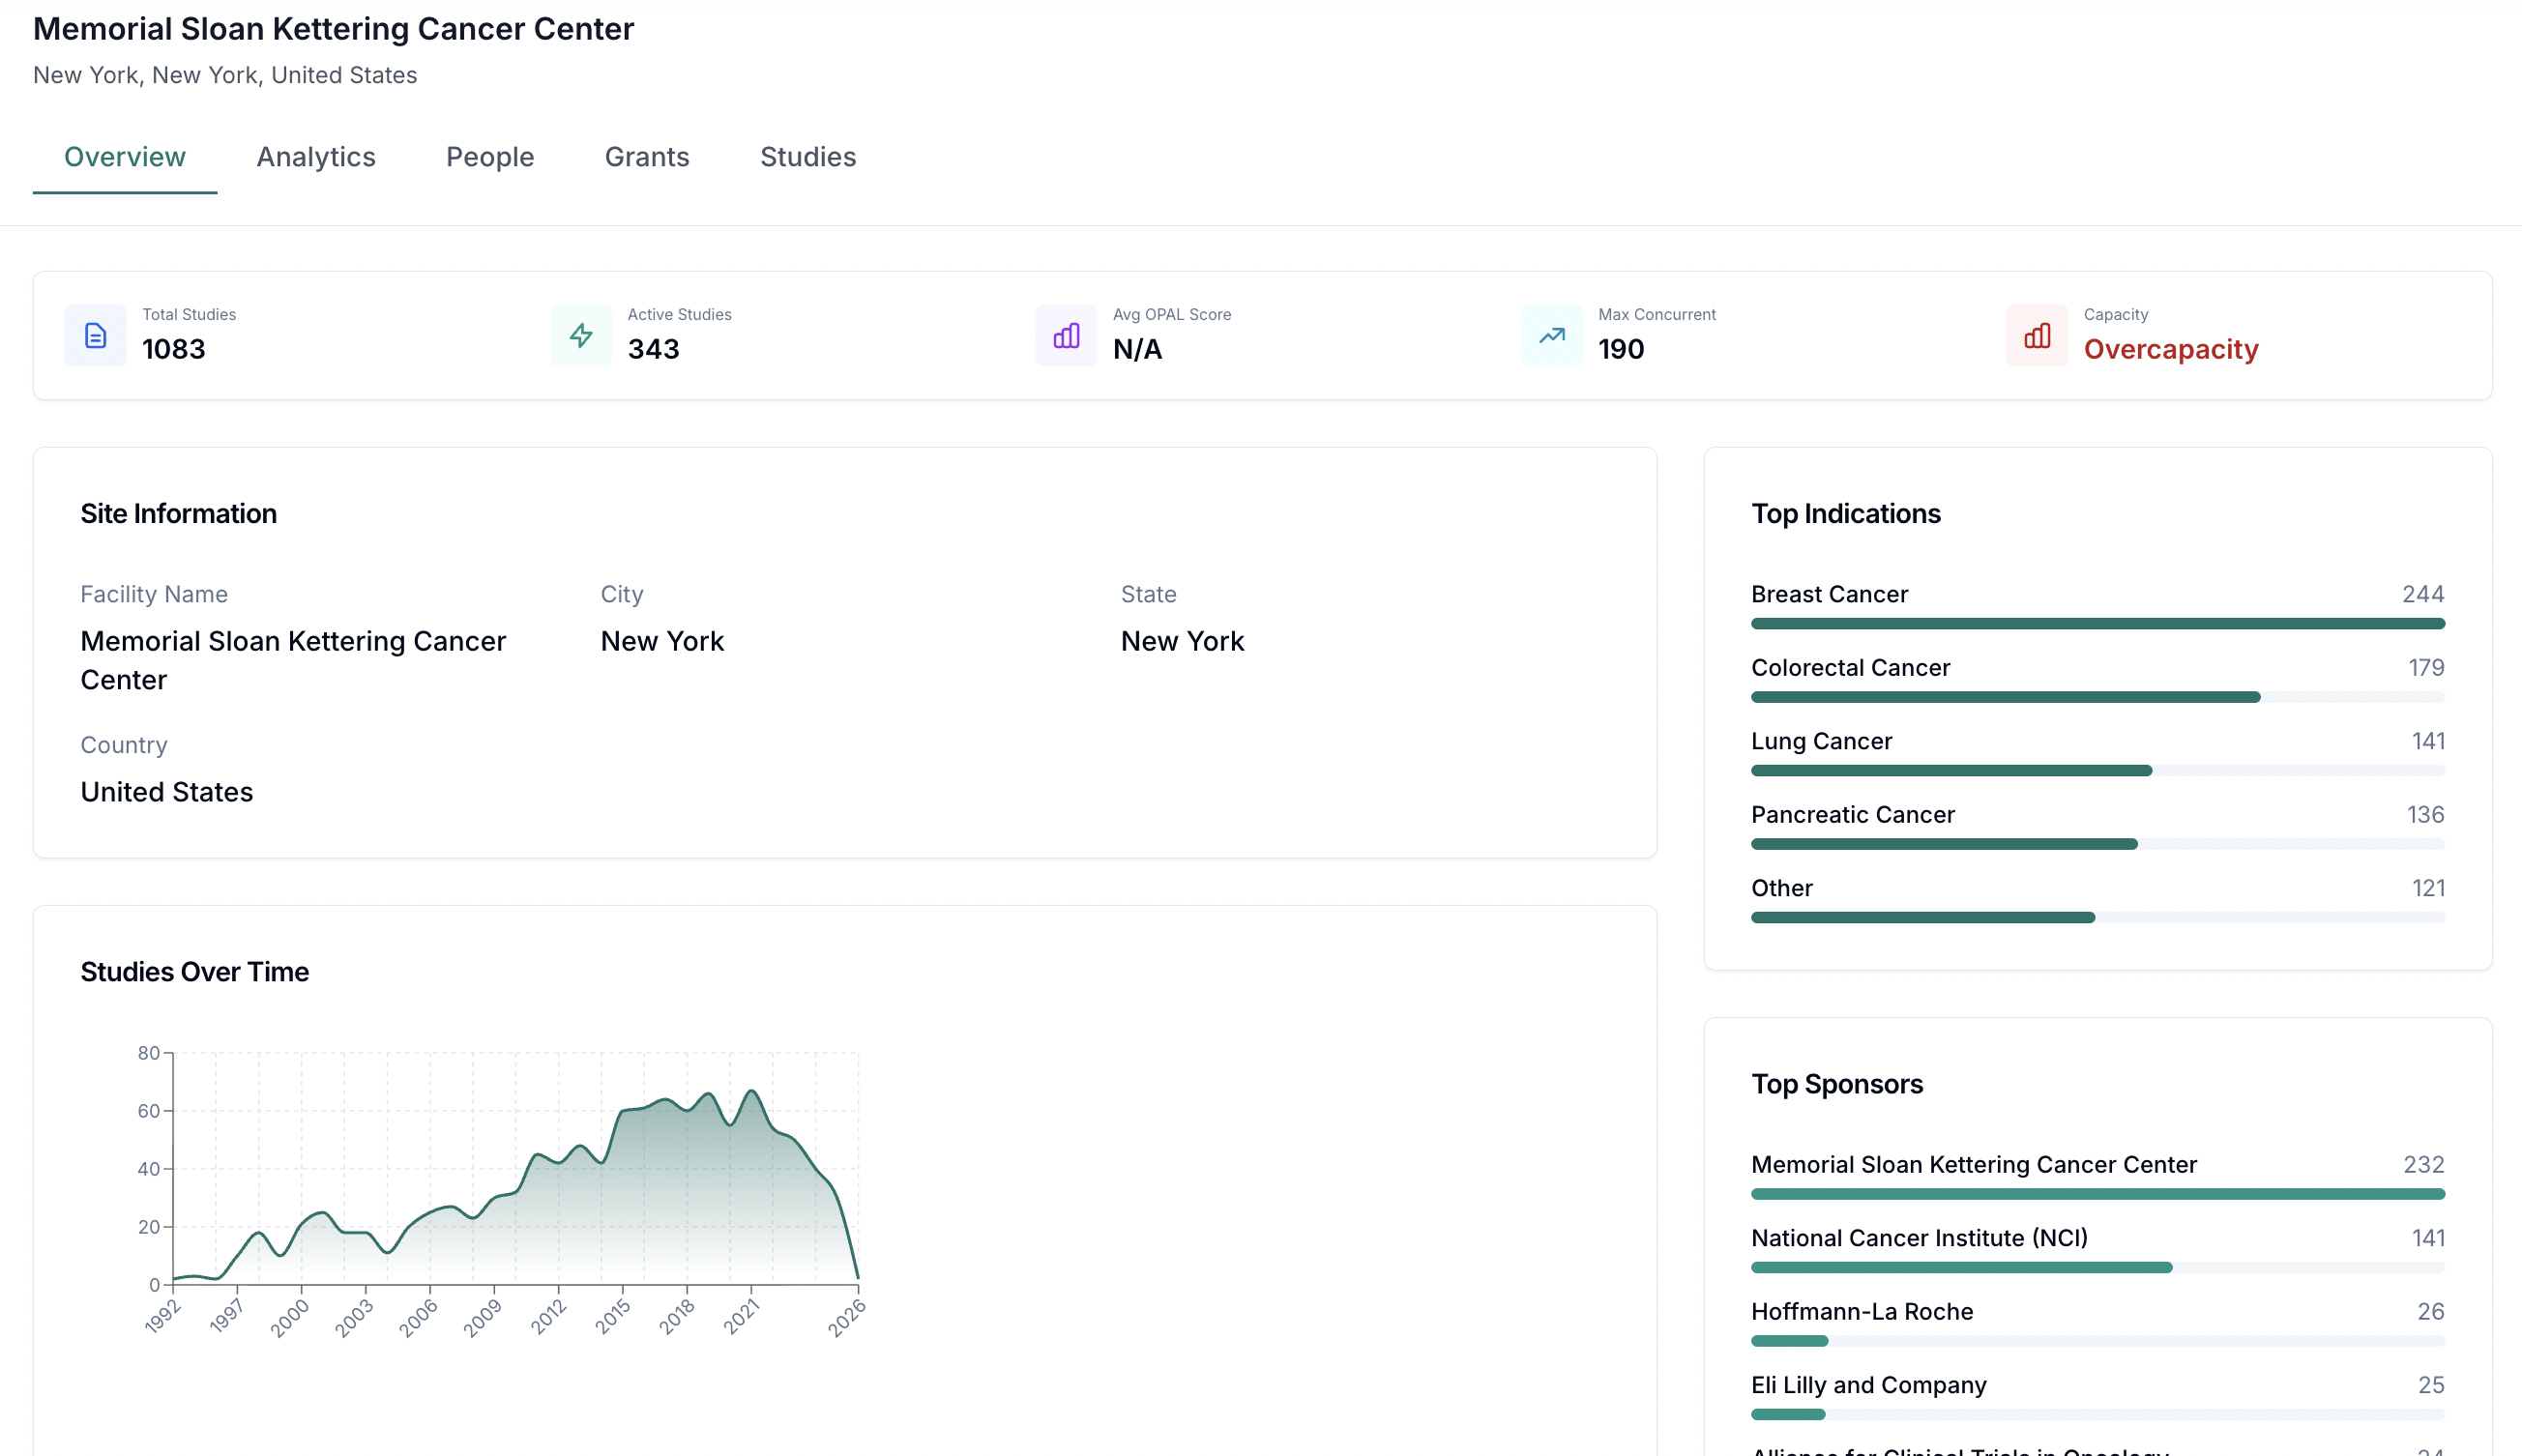Click the Lung Cancer progress bar
The image size is (2522, 1456).
(x=2097, y=771)
